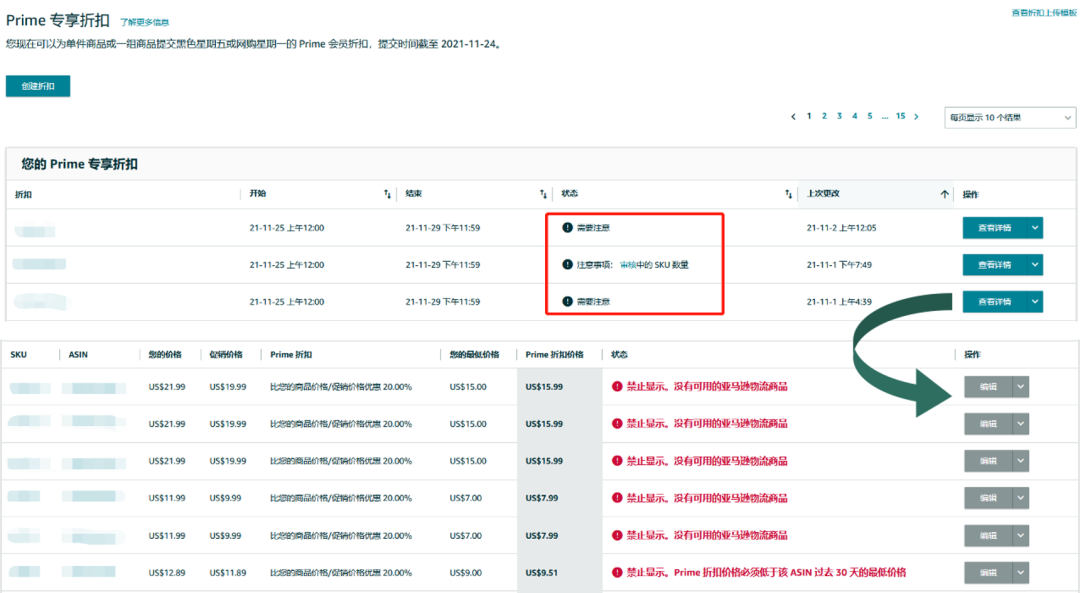
Task: Select page 2 in pagination
Action: click(824, 117)
